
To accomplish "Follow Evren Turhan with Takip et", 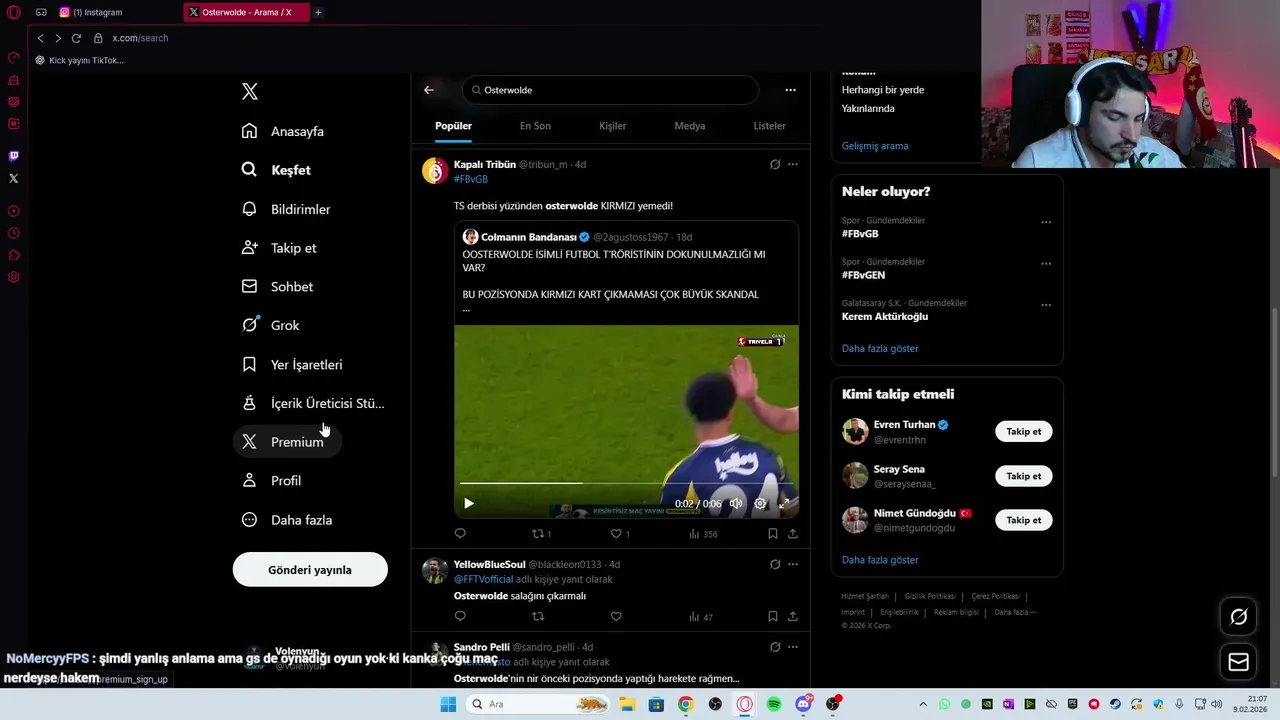I will click(x=1023, y=432).
